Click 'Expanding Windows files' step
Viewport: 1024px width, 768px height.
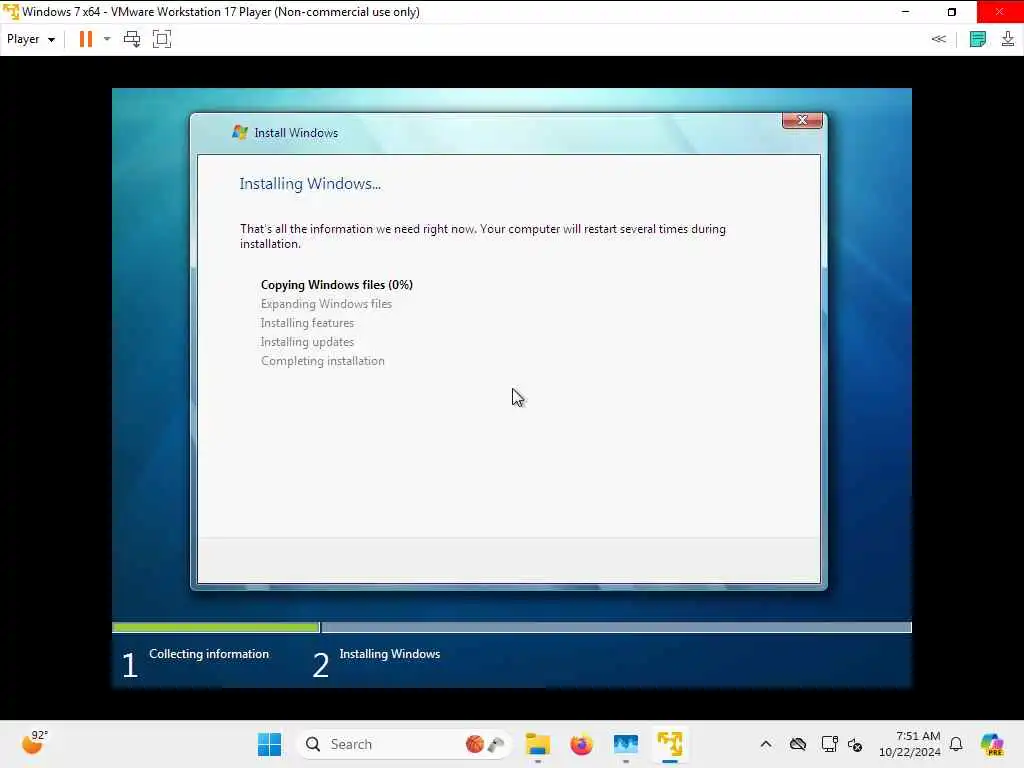coord(326,304)
